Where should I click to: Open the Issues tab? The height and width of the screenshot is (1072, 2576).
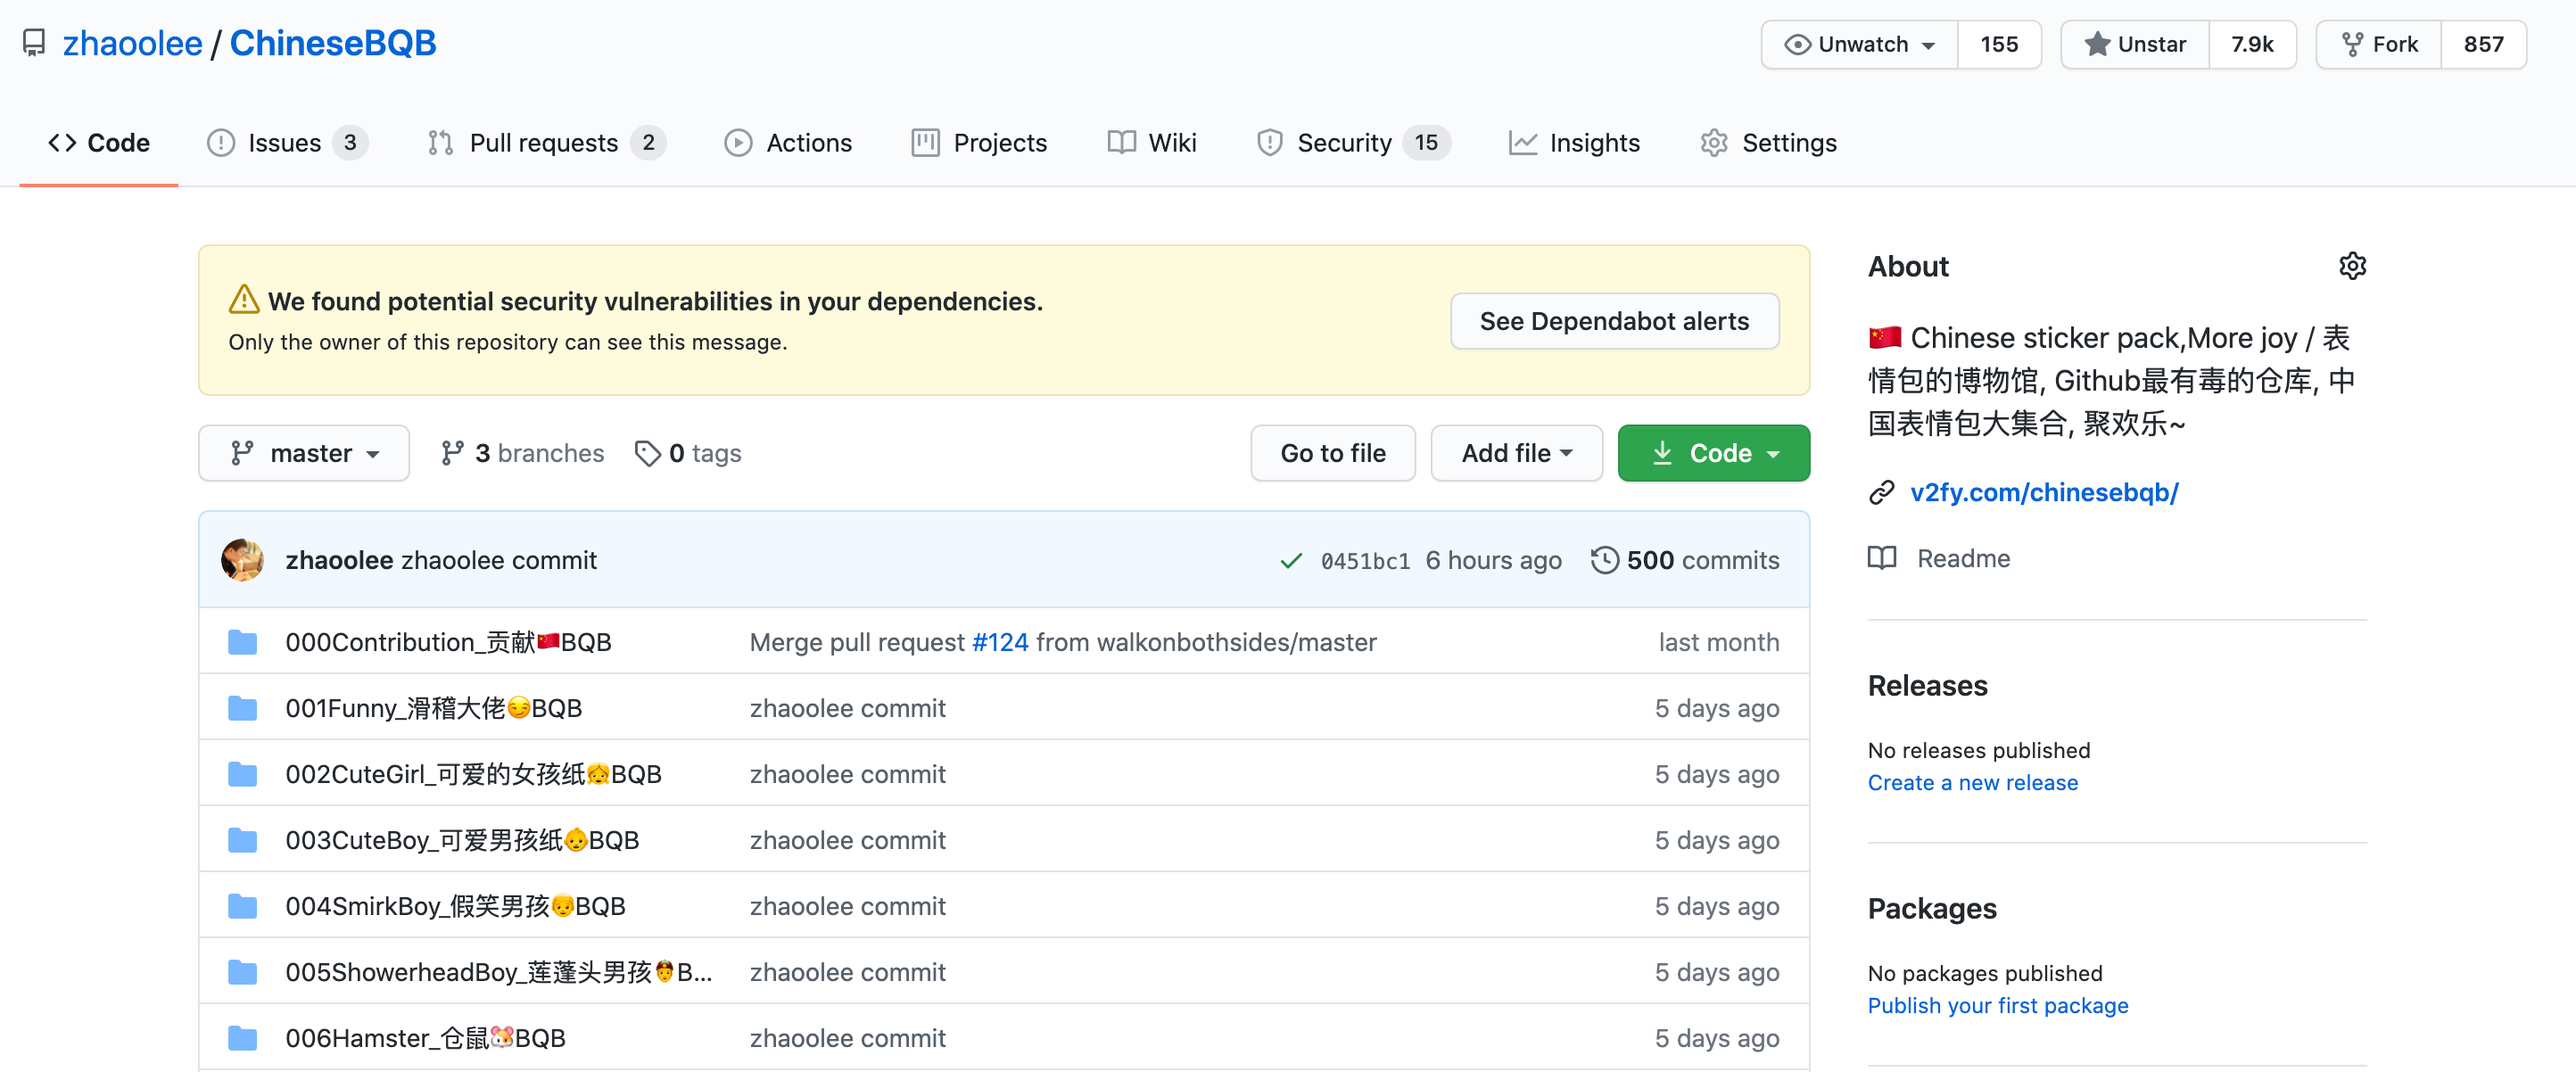287,143
